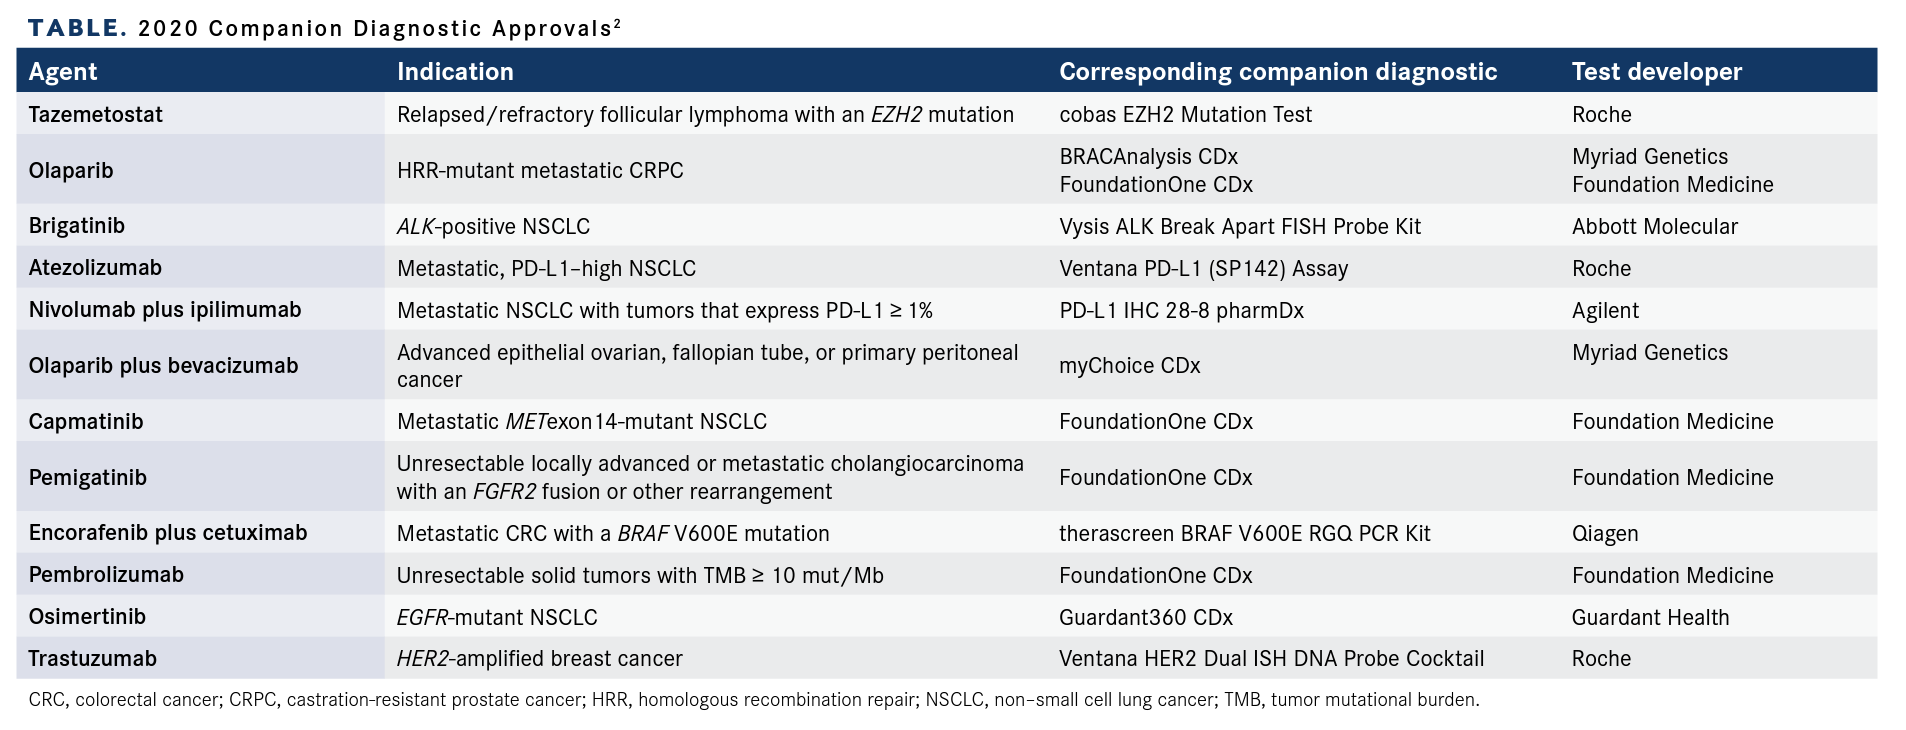Click the HER2-amplified breast cancer indication
The width and height of the screenshot is (1906, 730).
click(x=540, y=659)
